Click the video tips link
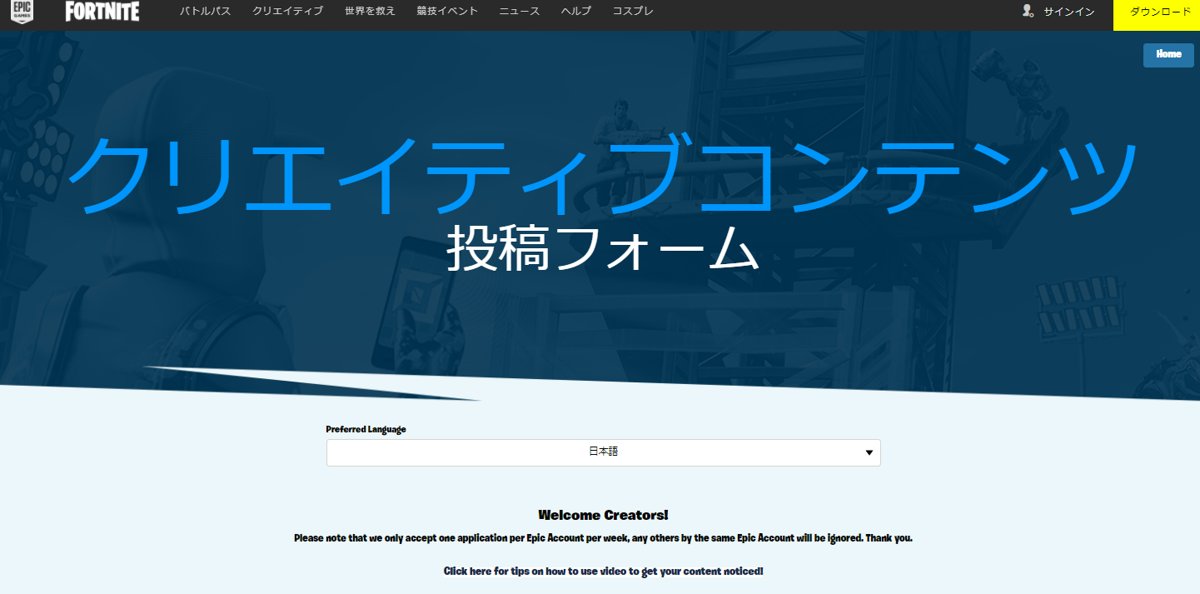 603,571
